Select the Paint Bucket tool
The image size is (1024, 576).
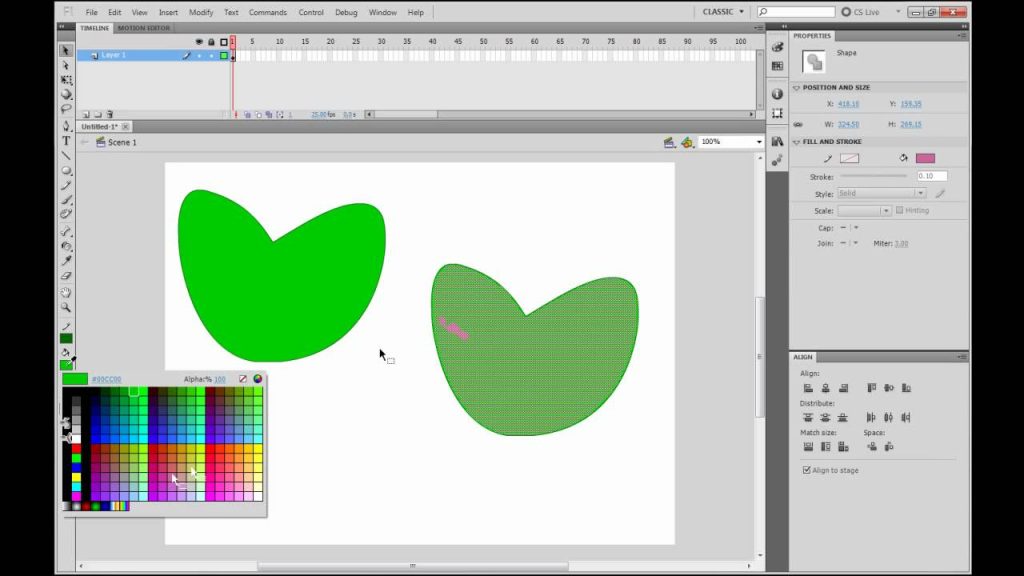66,246
